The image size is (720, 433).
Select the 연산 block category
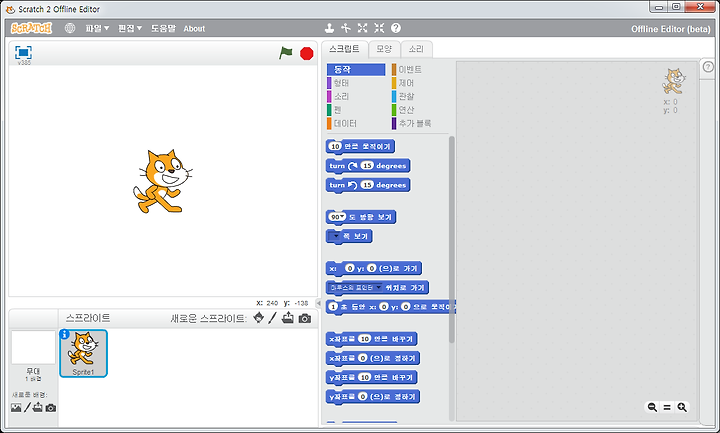tap(420, 110)
